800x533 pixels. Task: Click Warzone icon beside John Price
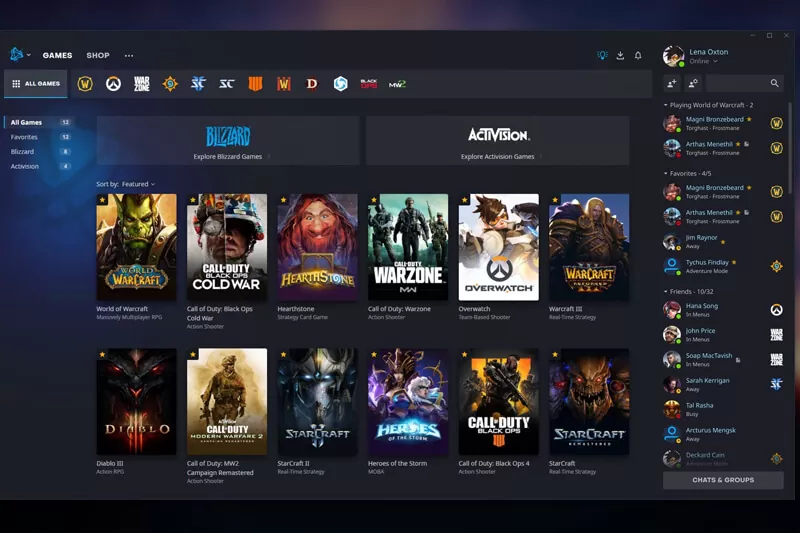pos(777,335)
